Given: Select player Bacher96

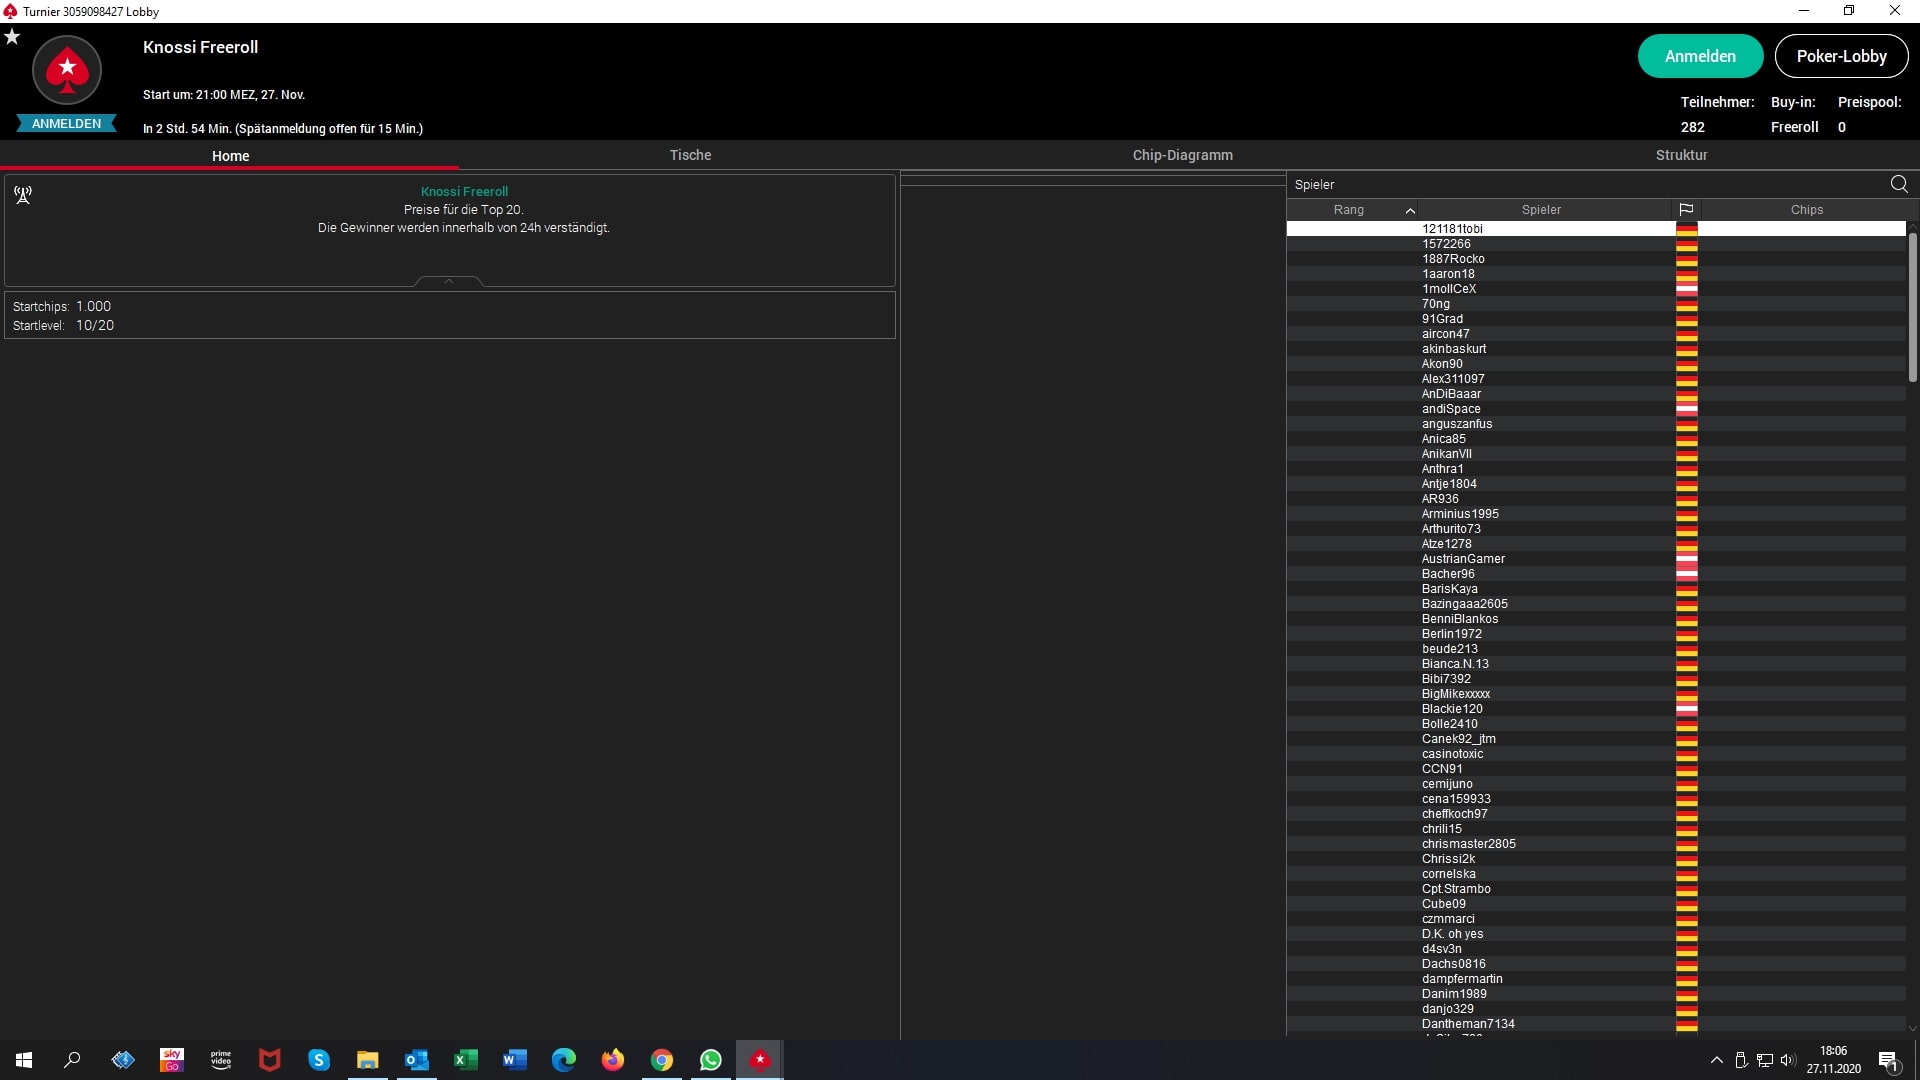Looking at the screenshot, I should (x=1596, y=574).
